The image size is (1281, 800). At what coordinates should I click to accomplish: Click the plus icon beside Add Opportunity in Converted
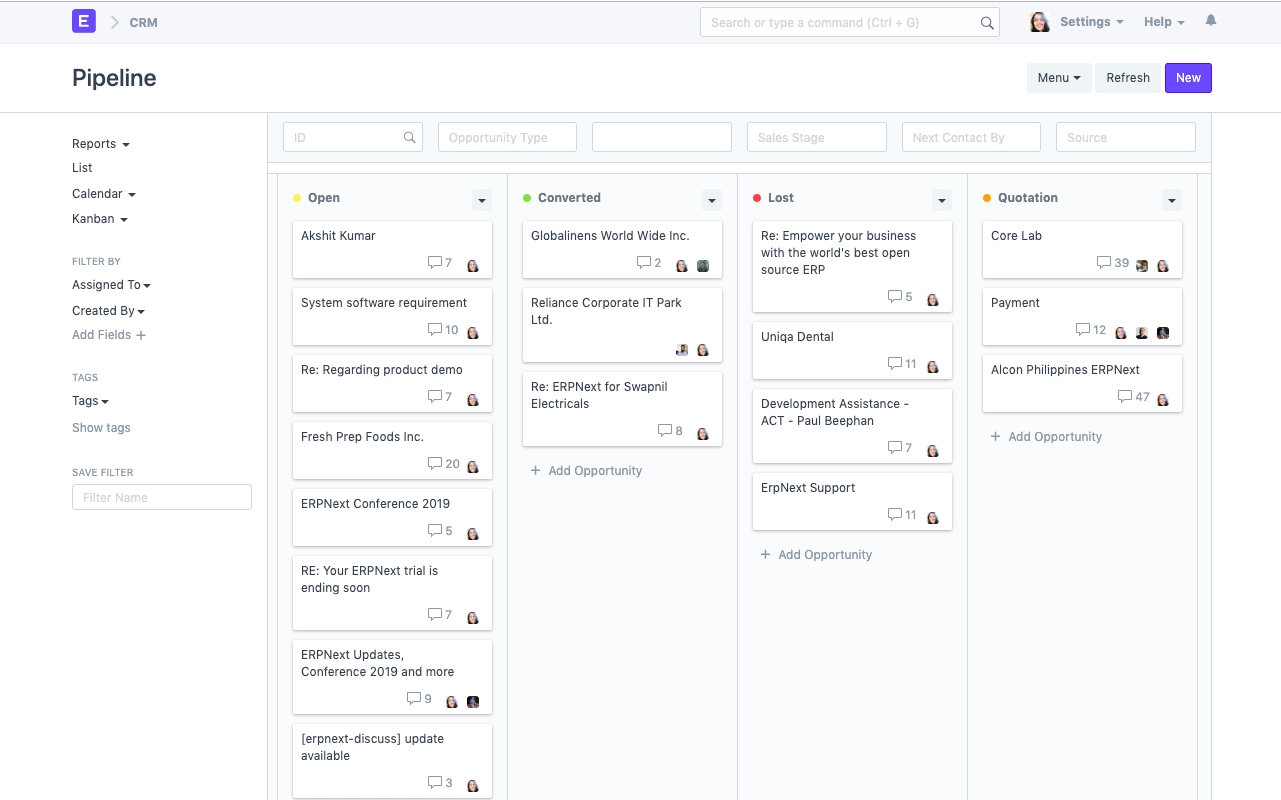tap(536, 470)
